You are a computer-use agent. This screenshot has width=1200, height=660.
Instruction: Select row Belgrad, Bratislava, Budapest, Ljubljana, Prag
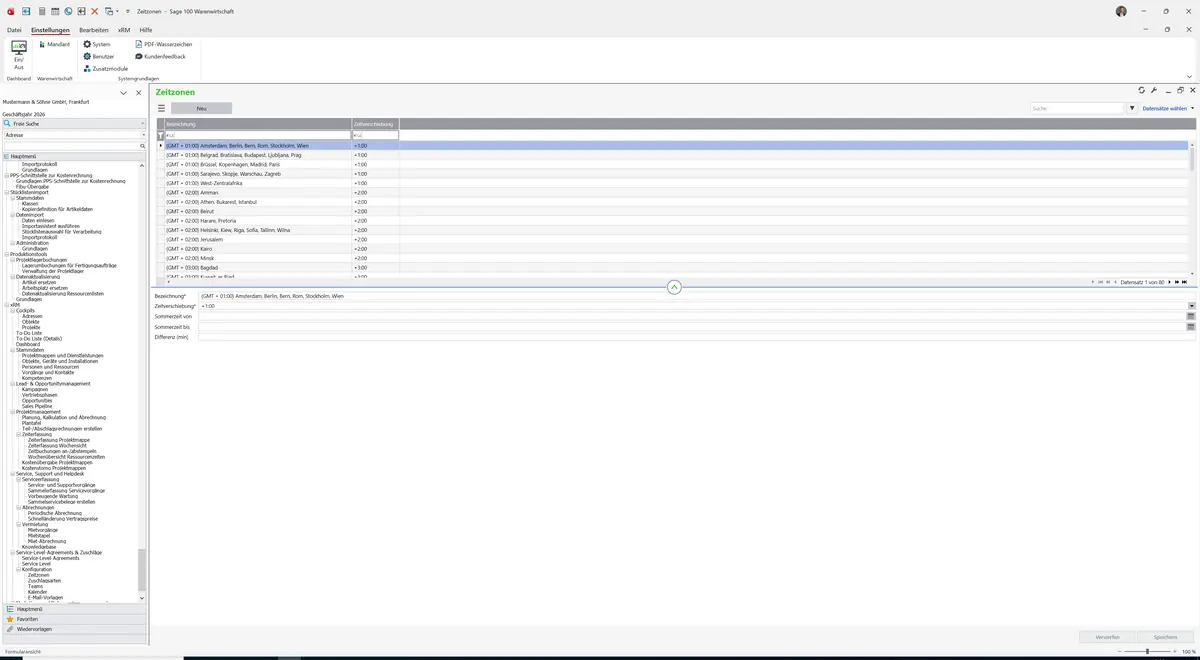click(672, 155)
